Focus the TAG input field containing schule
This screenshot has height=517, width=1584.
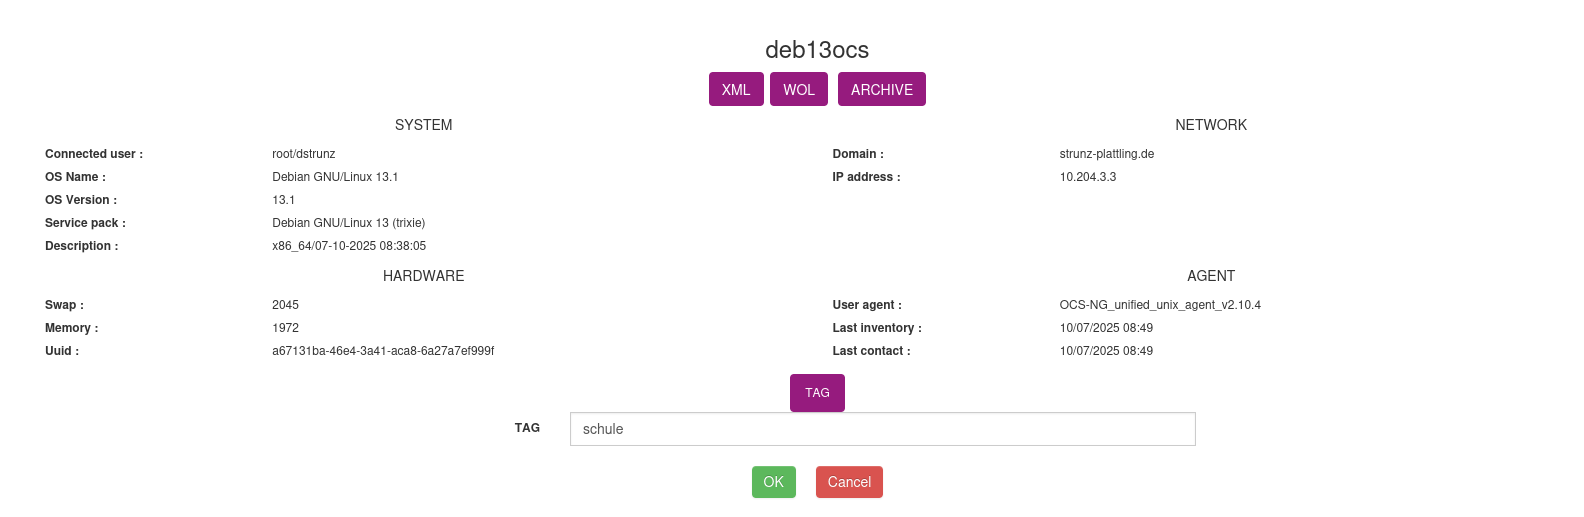click(x=882, y=429)
